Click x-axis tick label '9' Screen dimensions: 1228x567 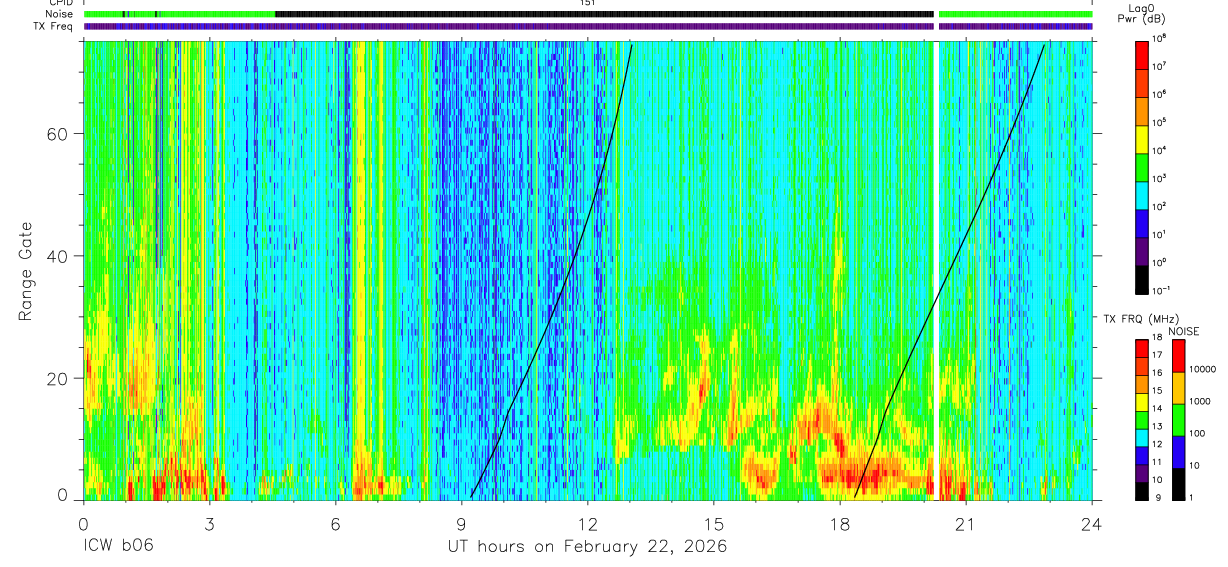tap(461, 523)
